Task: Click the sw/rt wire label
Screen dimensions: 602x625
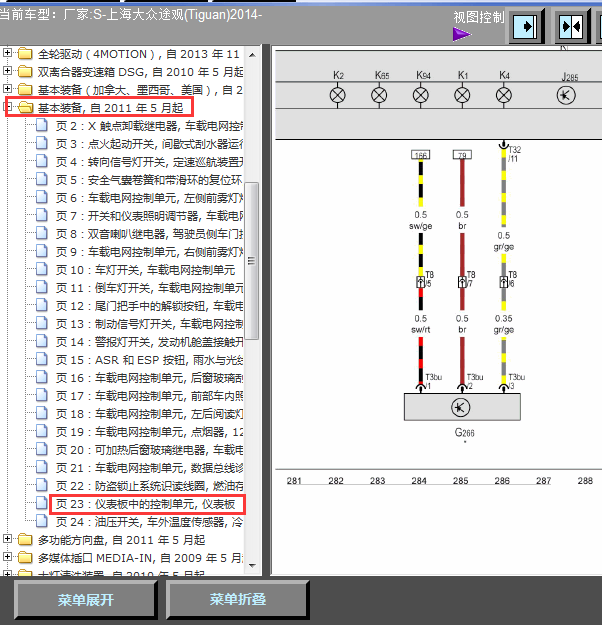Action: point(421,330)
